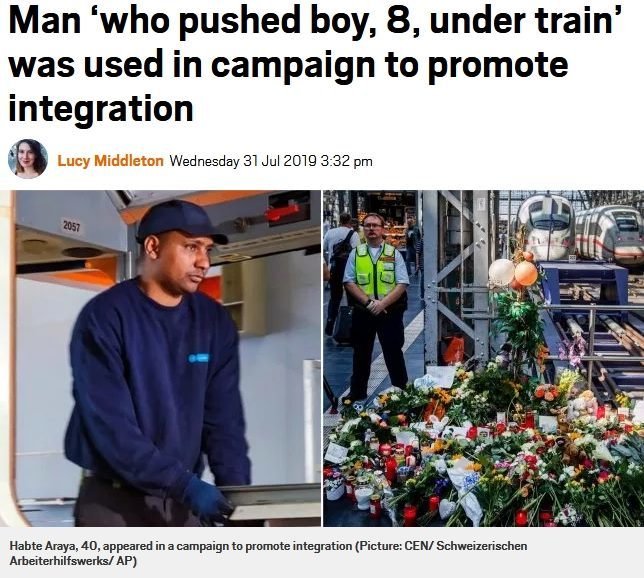Click the red candles in the memorial
This screenshot has width=644, height=578.
click(x=396, y=458)
